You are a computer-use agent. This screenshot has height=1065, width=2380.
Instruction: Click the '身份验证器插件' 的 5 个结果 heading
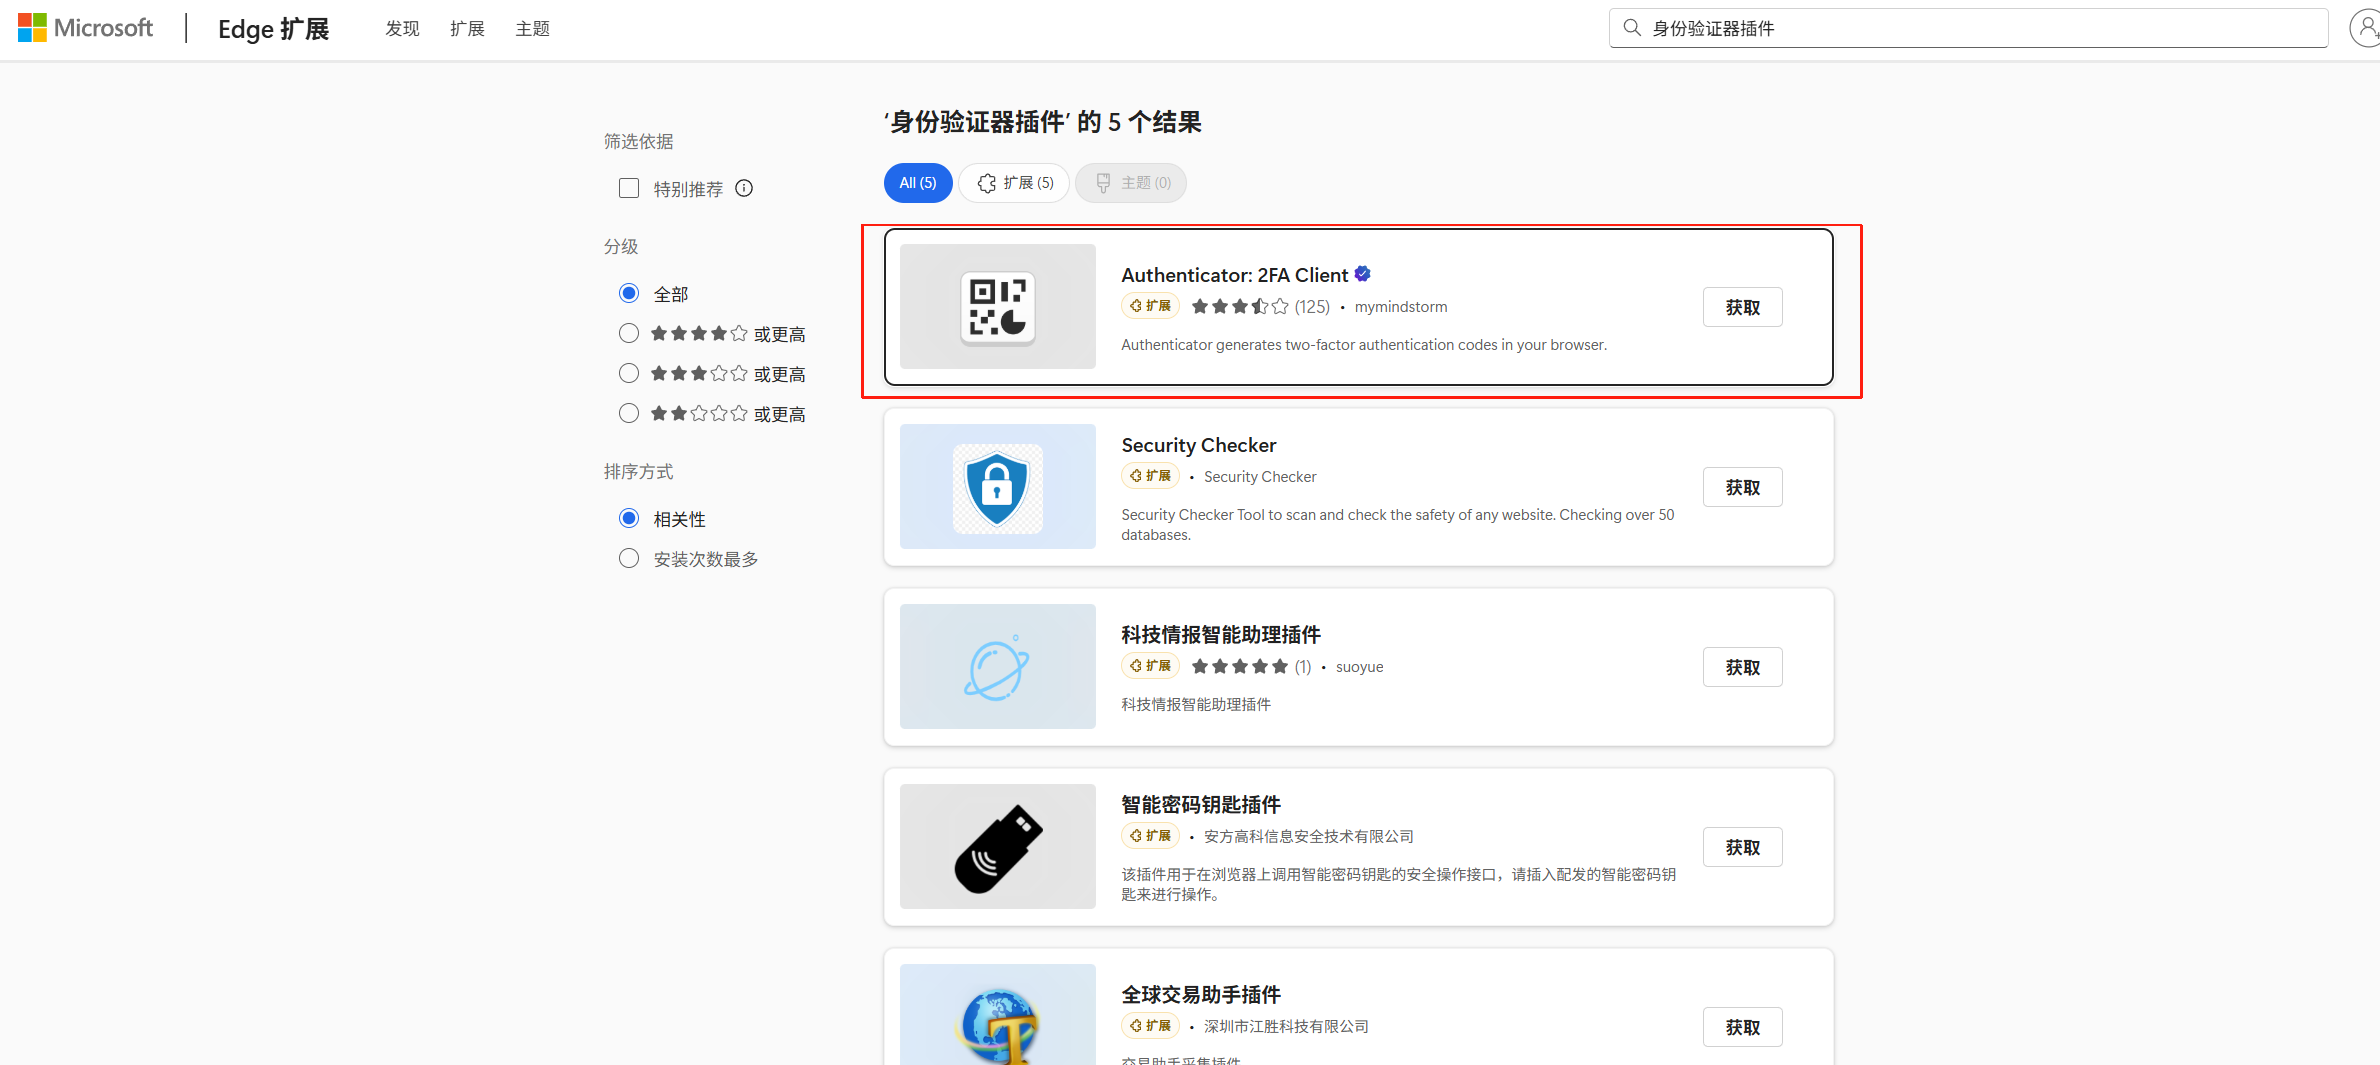coord(1043,122)
